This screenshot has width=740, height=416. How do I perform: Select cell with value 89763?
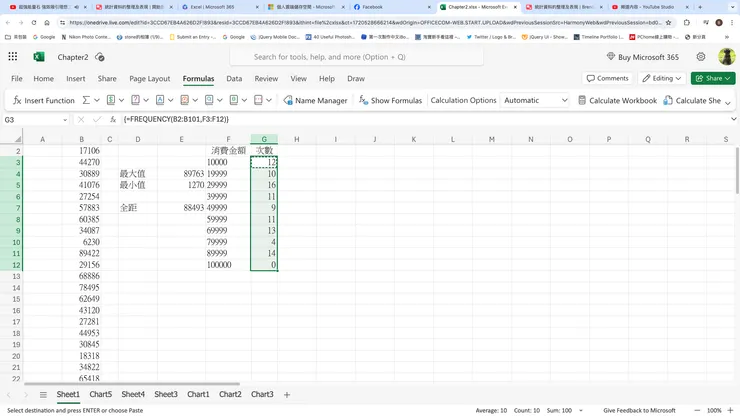(x=181, y=173)
